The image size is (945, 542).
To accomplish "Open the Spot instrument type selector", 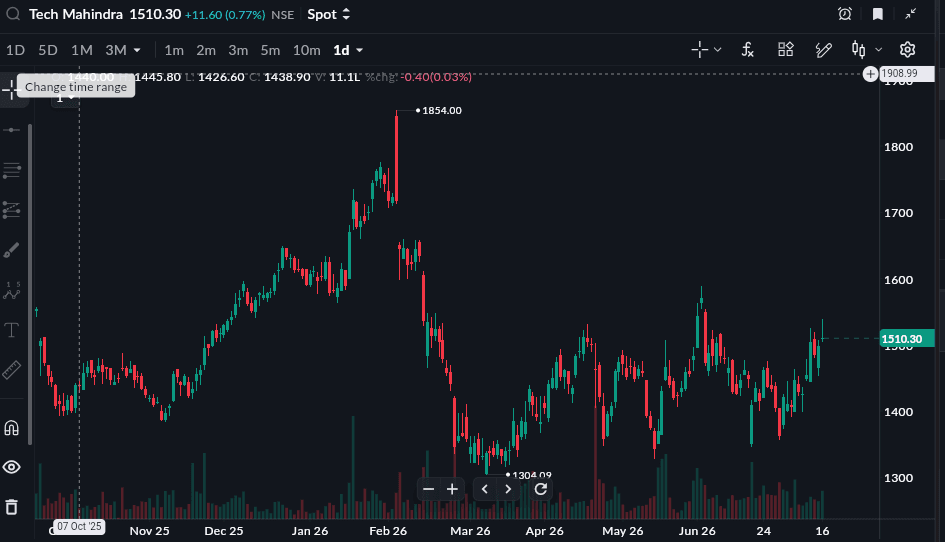I will pos(328,14).
